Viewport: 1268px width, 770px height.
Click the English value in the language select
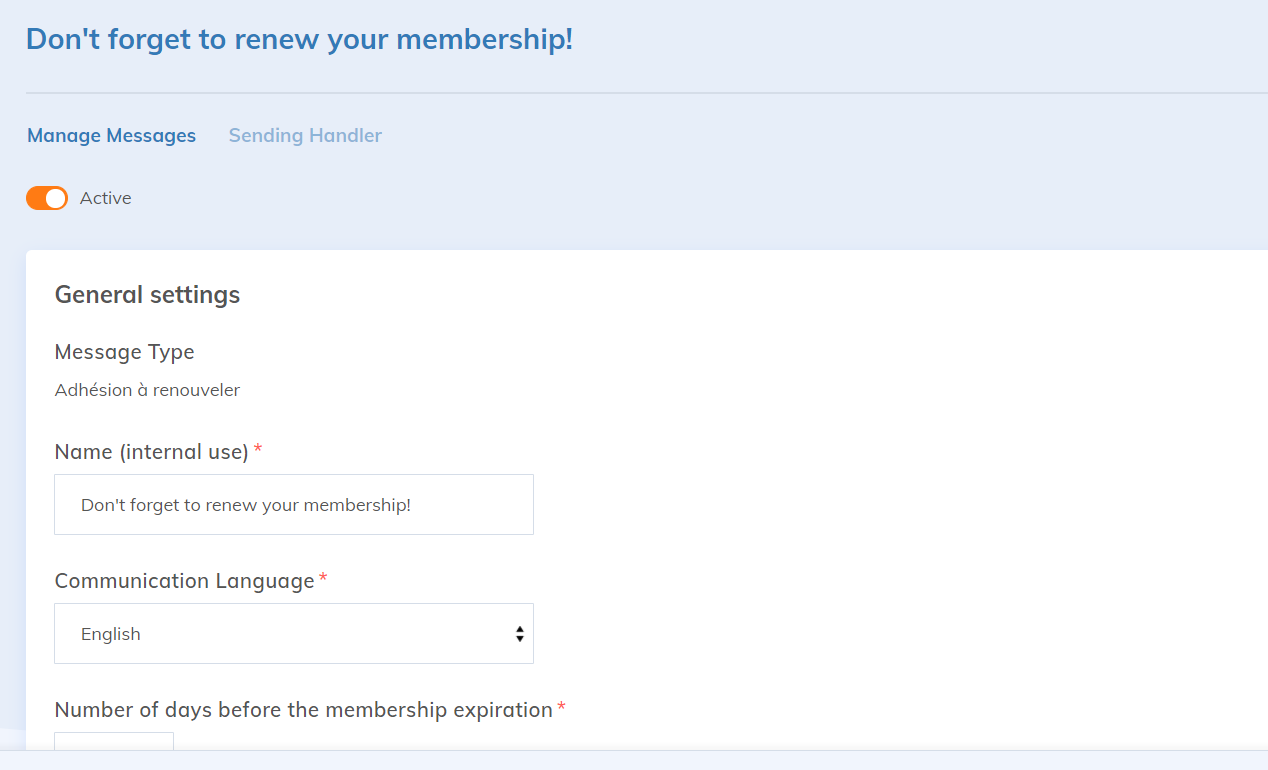[x=111, y=634]
